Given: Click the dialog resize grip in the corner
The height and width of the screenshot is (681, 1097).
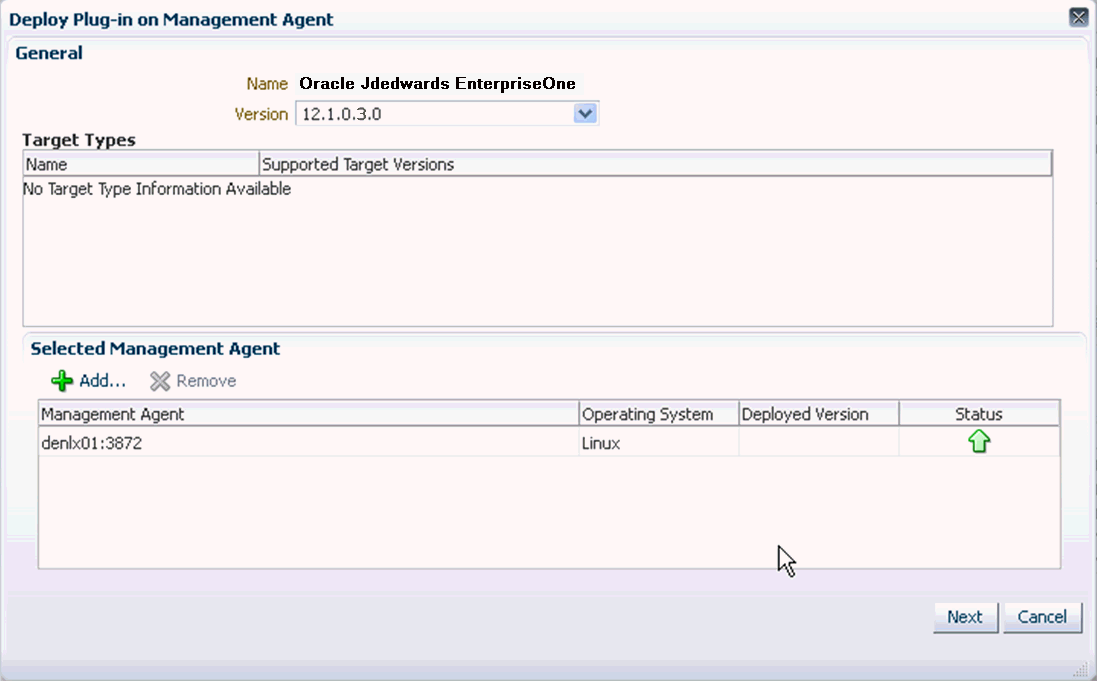Looking at the screenshot, I should 1080,671.
